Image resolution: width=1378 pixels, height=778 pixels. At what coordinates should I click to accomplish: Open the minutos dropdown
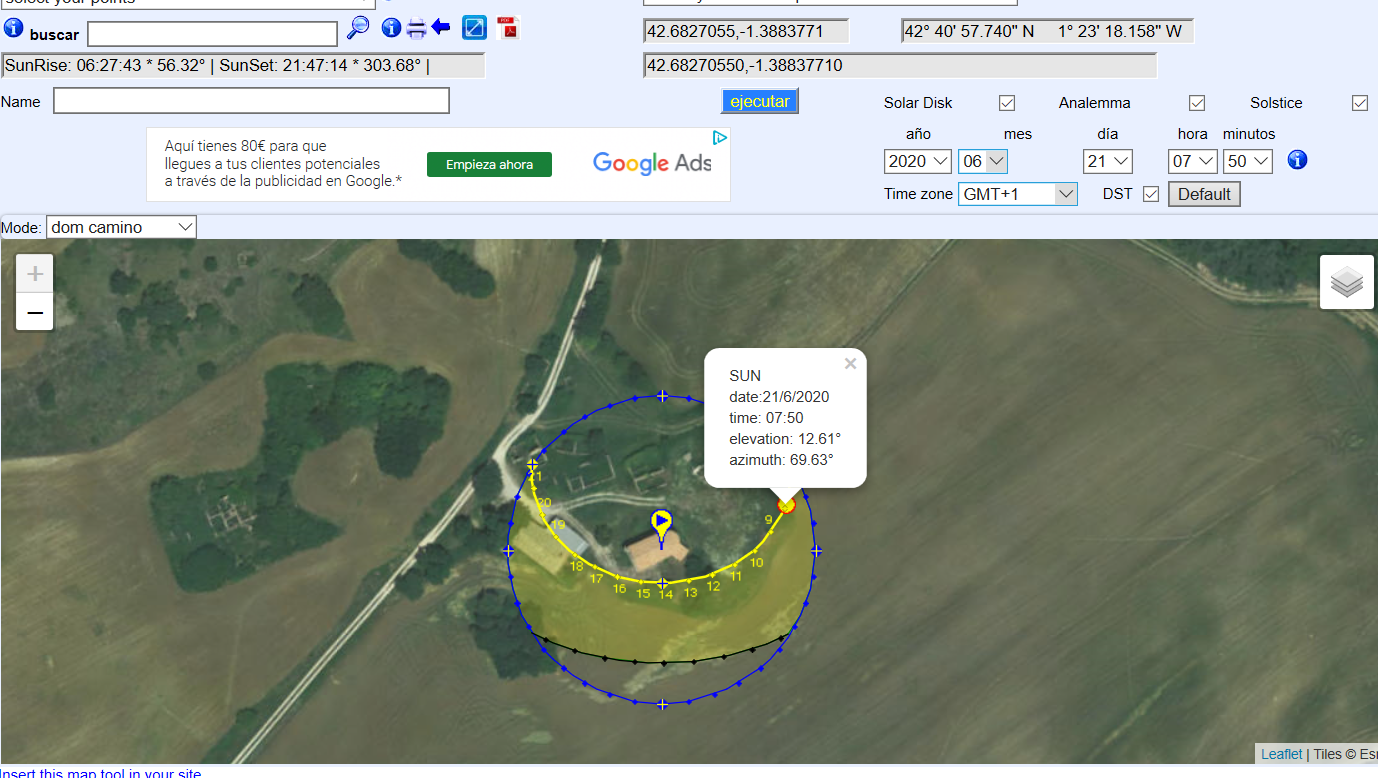pyautogui.click(x=1248, y=161)
